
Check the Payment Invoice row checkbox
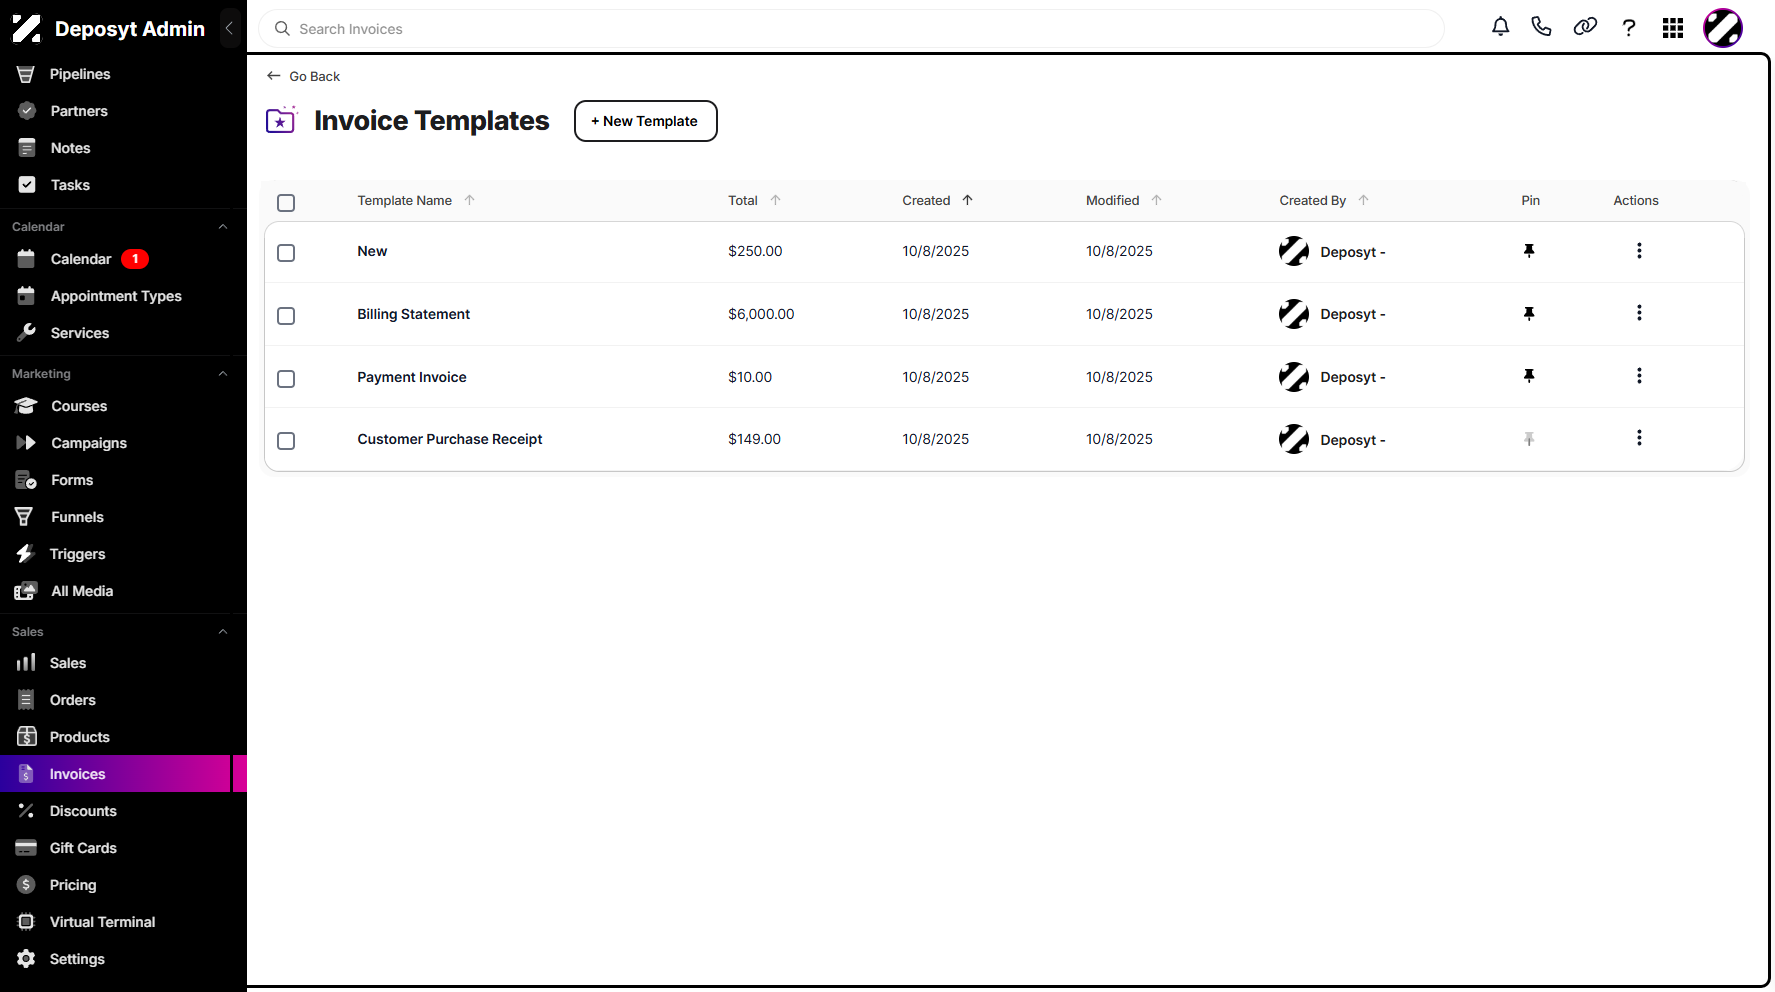[286, 379]
